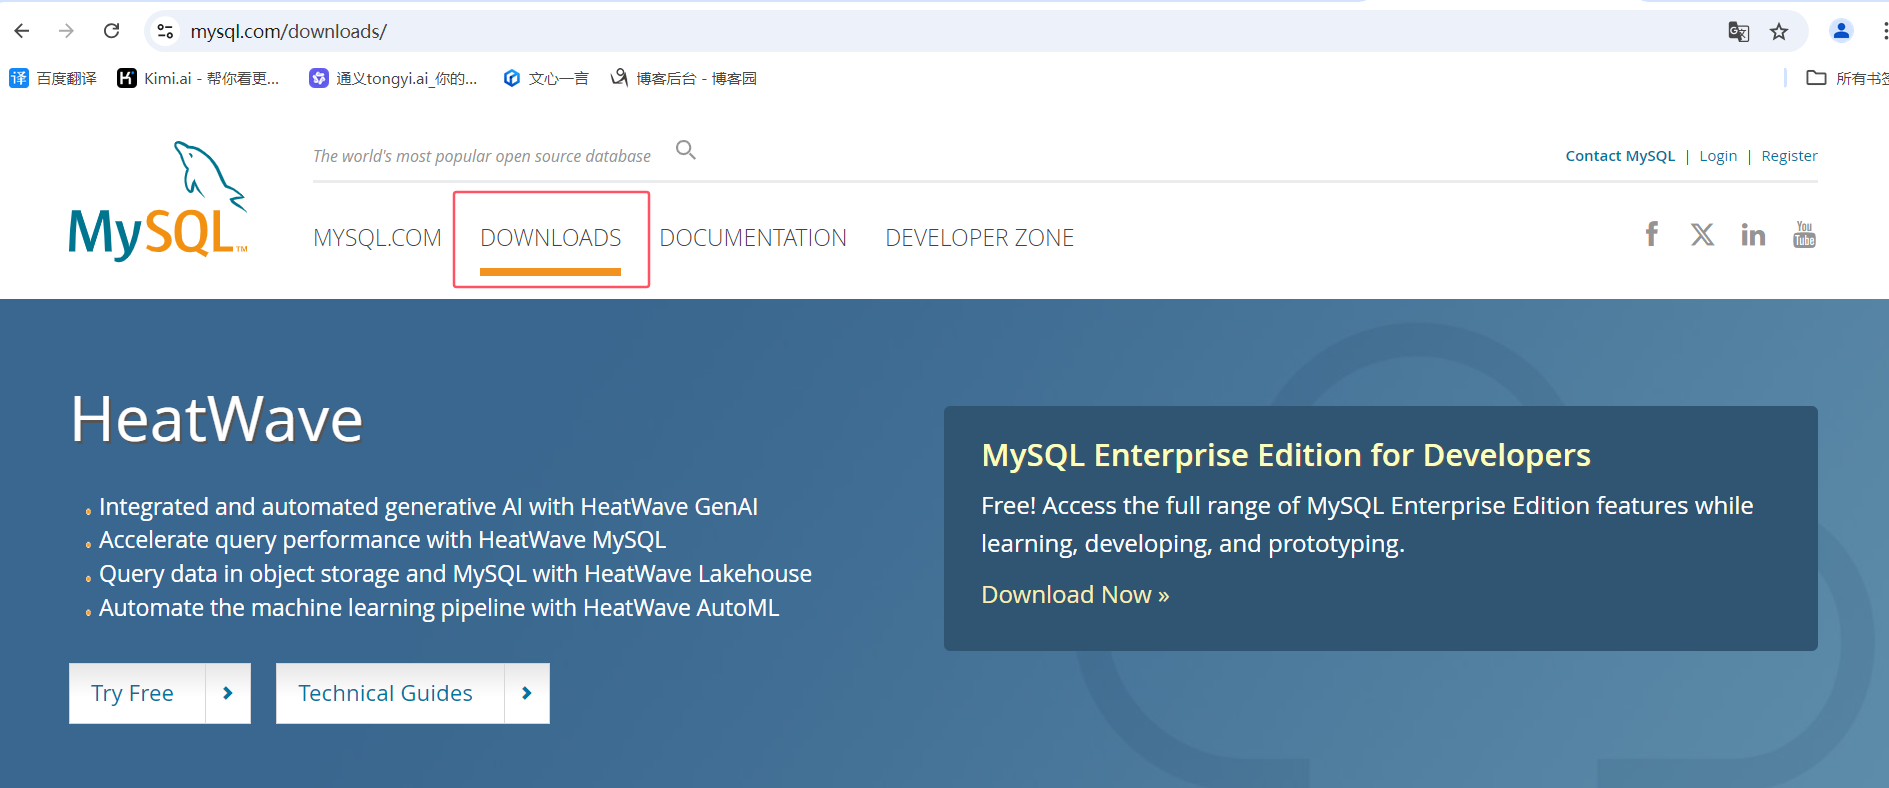
Task: Select the DOCUMENTATION navigation tab
Action: tap(753, 238)
